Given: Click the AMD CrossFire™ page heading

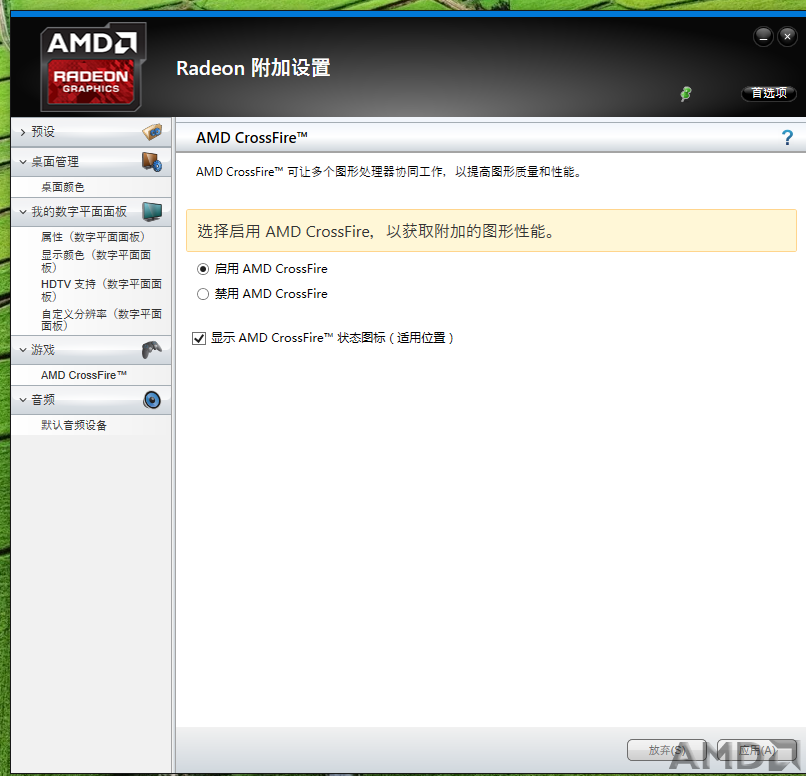Looking at the screenshot, I should point(252,138).
